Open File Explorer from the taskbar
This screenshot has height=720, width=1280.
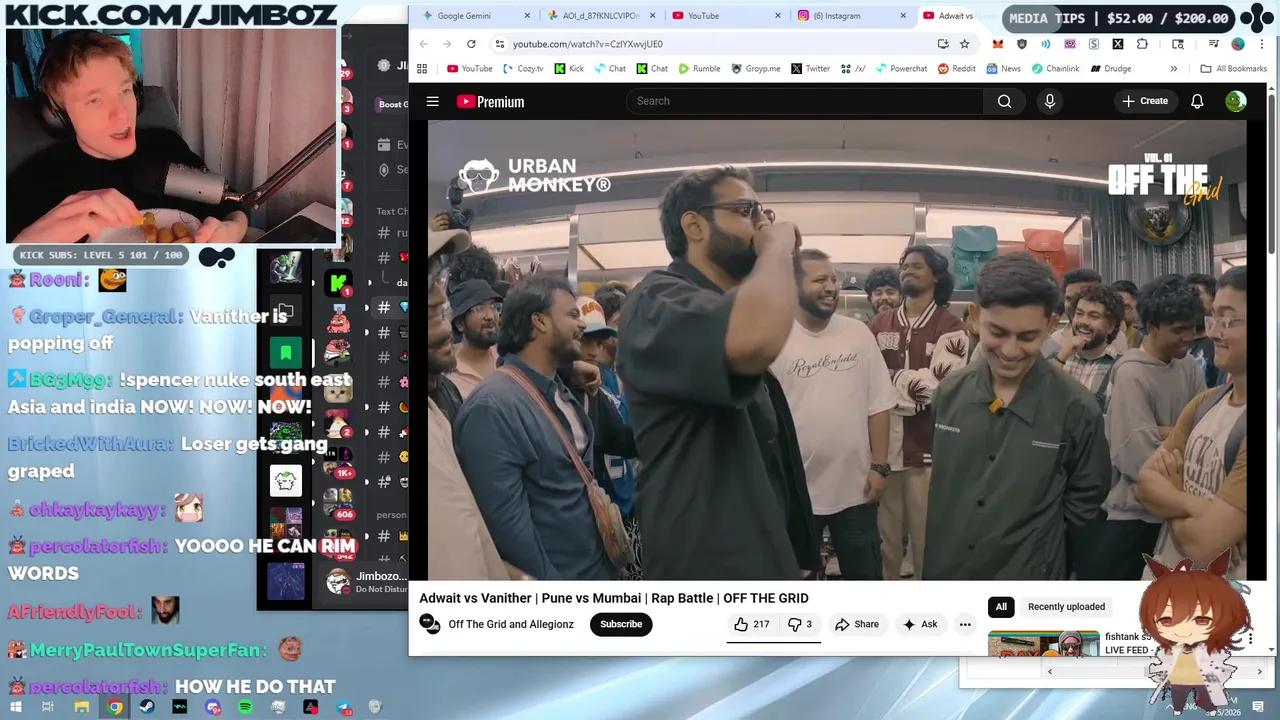82,707
